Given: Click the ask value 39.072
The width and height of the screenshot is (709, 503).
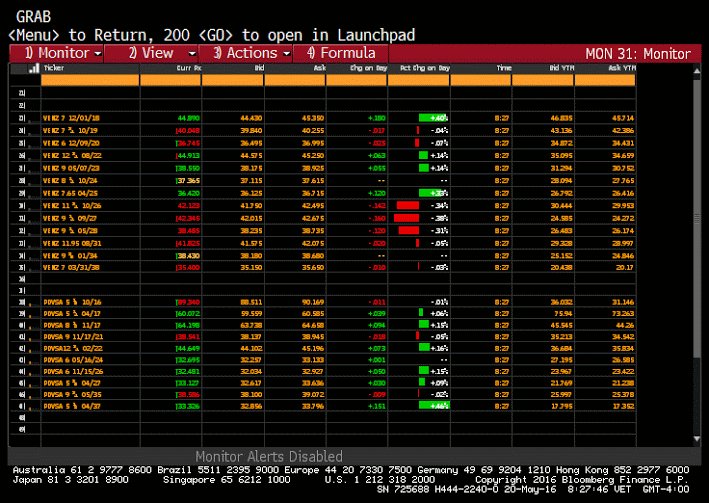Looking at the screenshot, I should click(313, 394).
